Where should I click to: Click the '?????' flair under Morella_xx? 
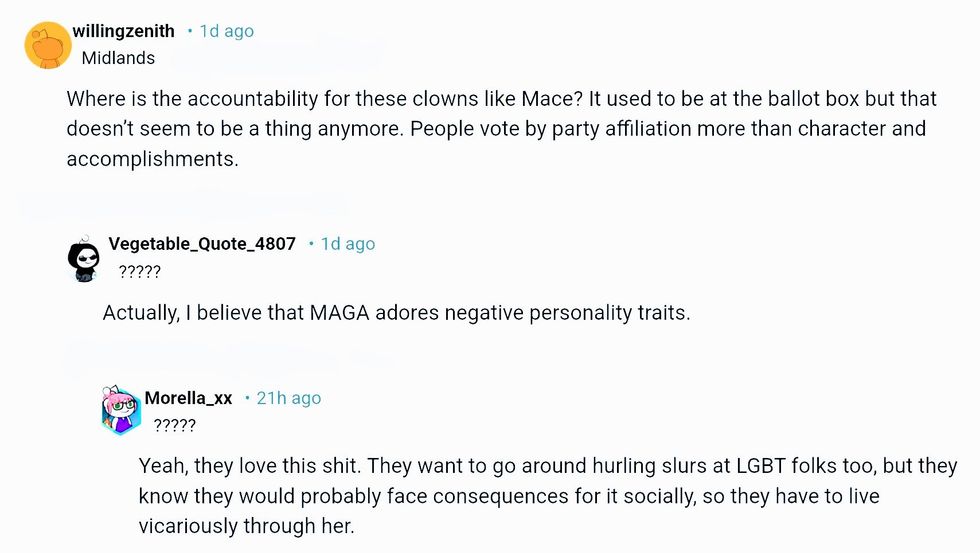[x=174, y=426]
